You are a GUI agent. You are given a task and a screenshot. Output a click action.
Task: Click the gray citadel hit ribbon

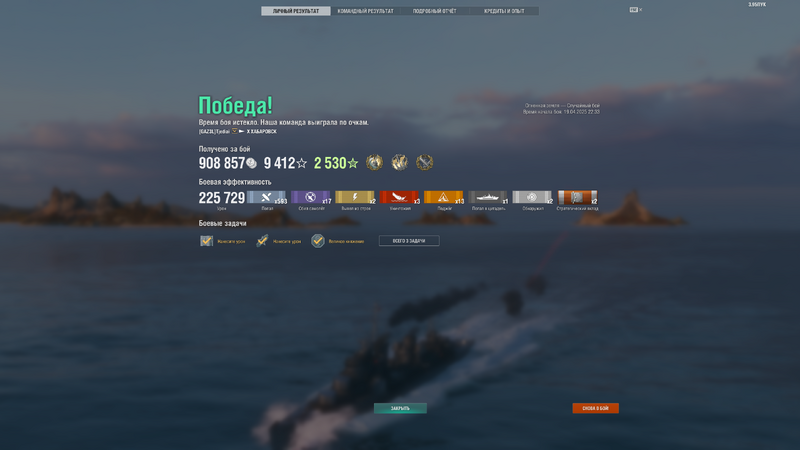488,197
